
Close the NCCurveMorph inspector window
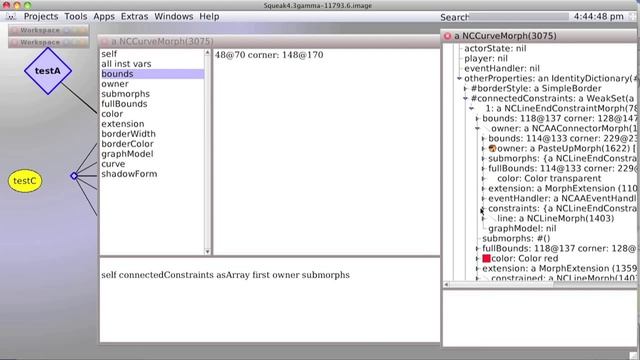coord(104,42)
